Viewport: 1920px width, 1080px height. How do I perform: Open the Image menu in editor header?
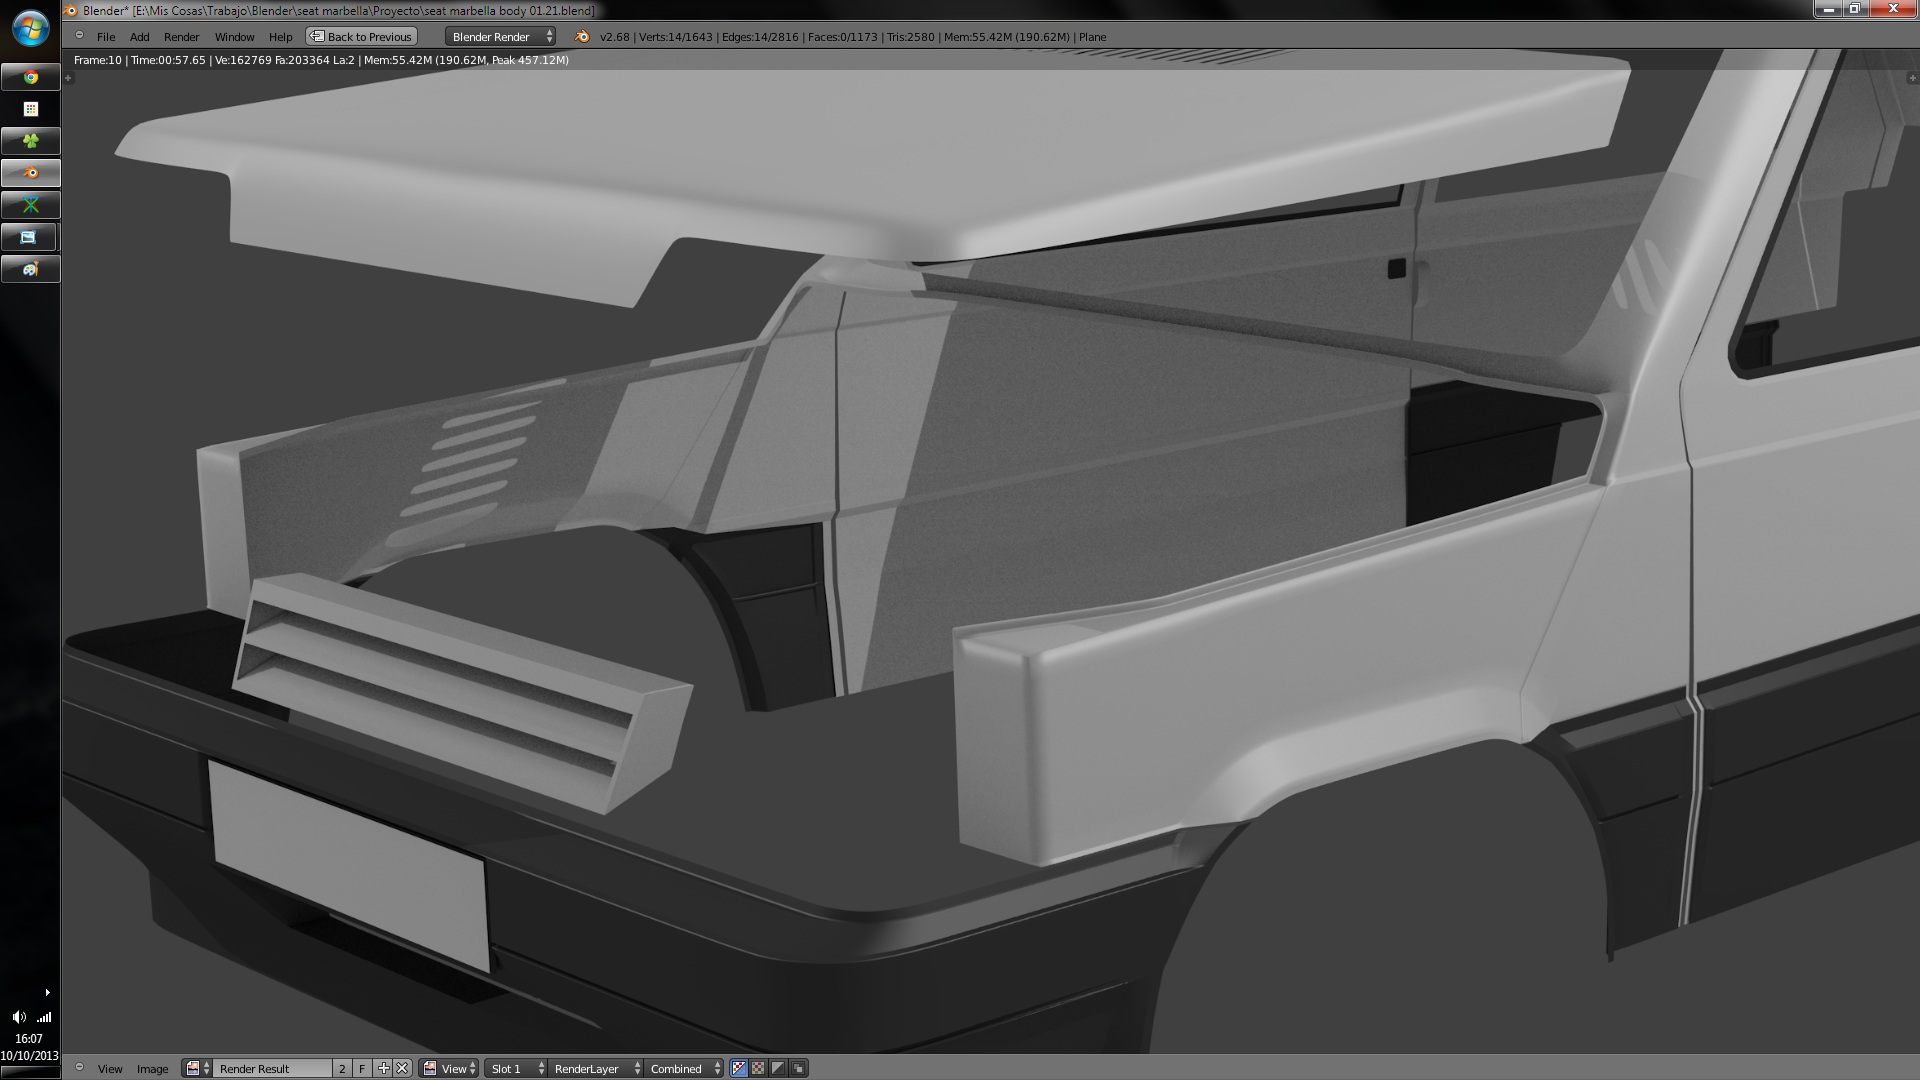tap(152, 1068)
